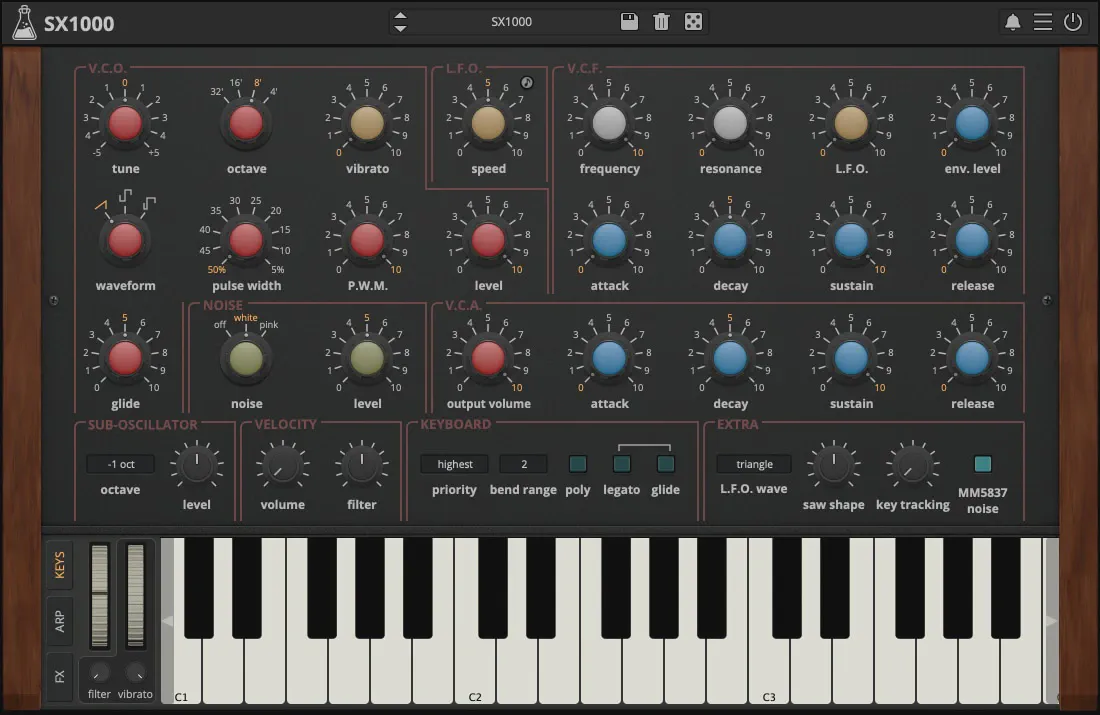This screenshot has width=1100, height=715.
Task: Switch to the ARP tab
Action: 59,621
